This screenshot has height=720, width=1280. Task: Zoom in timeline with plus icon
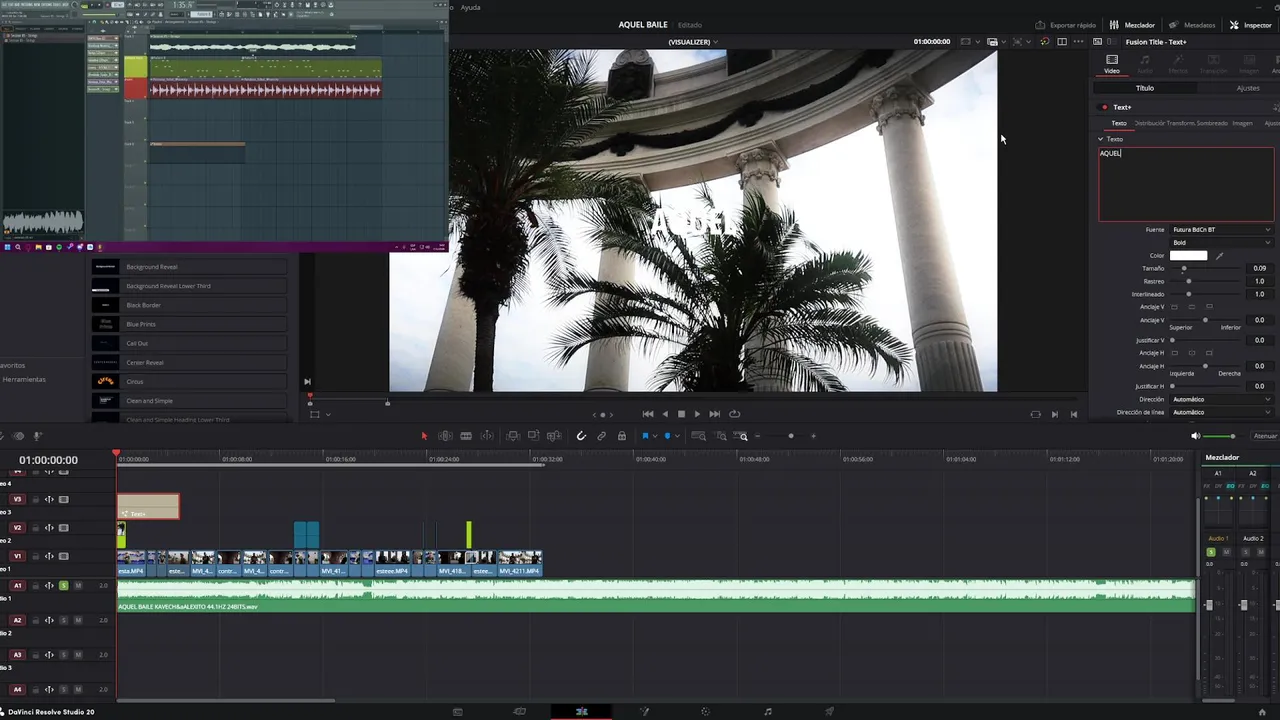pos(813,436)
